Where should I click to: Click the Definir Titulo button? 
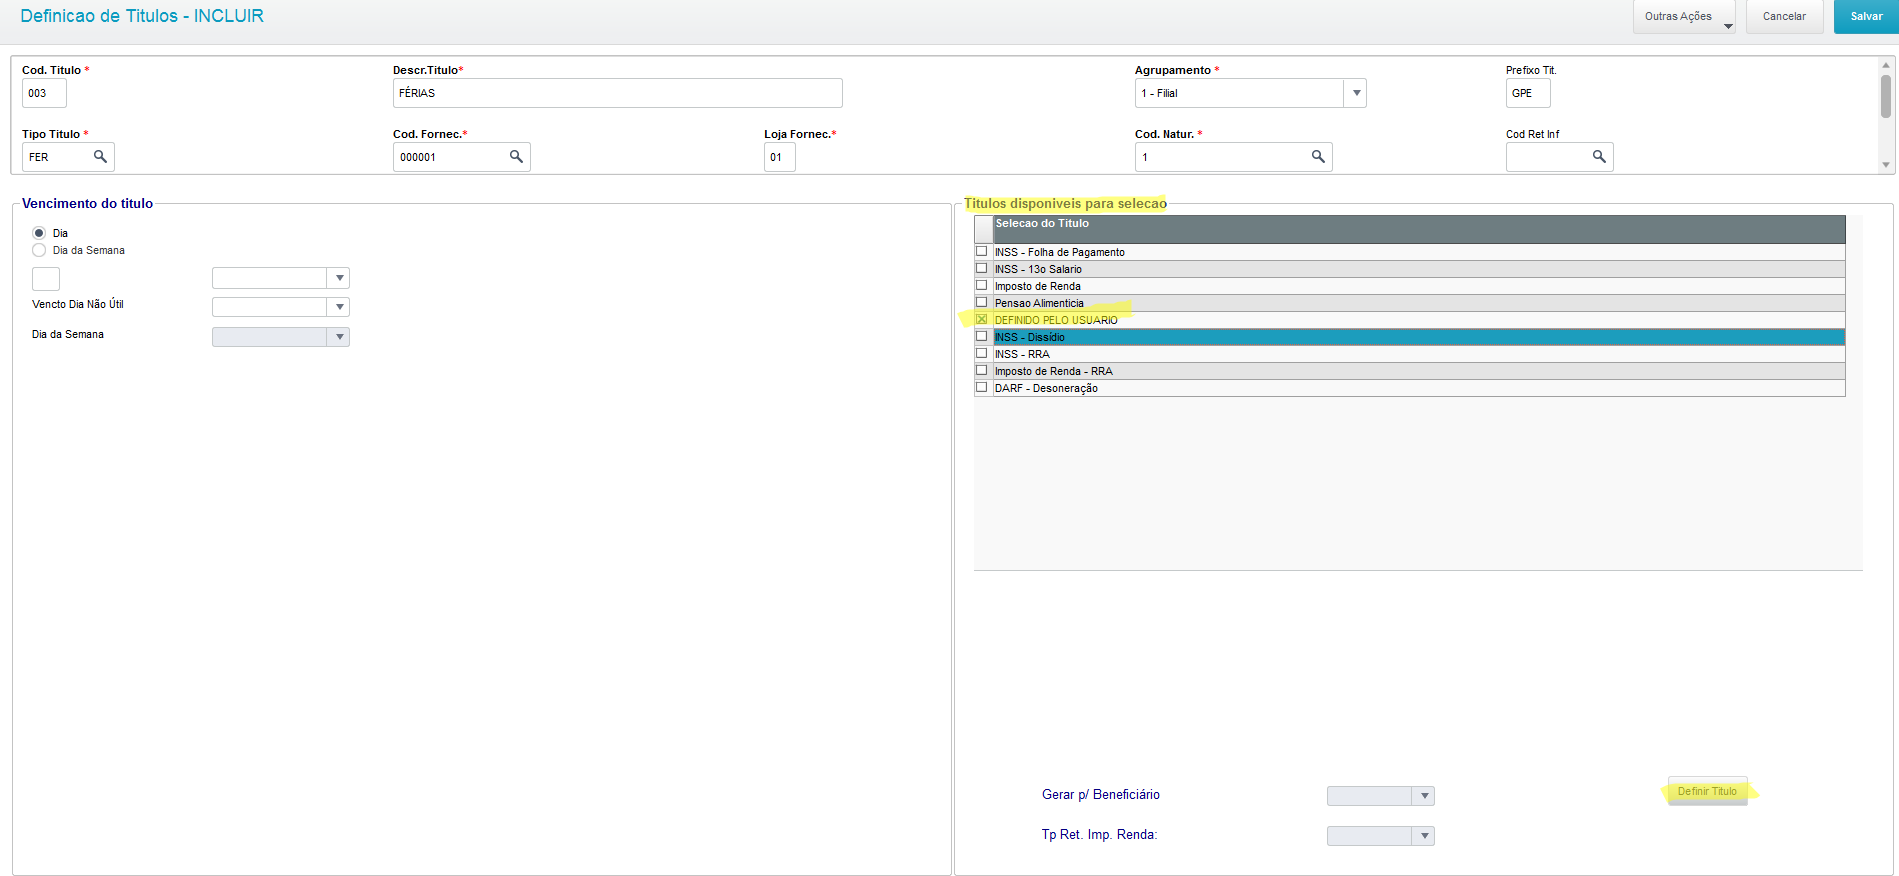click(x=1708, y=791)
